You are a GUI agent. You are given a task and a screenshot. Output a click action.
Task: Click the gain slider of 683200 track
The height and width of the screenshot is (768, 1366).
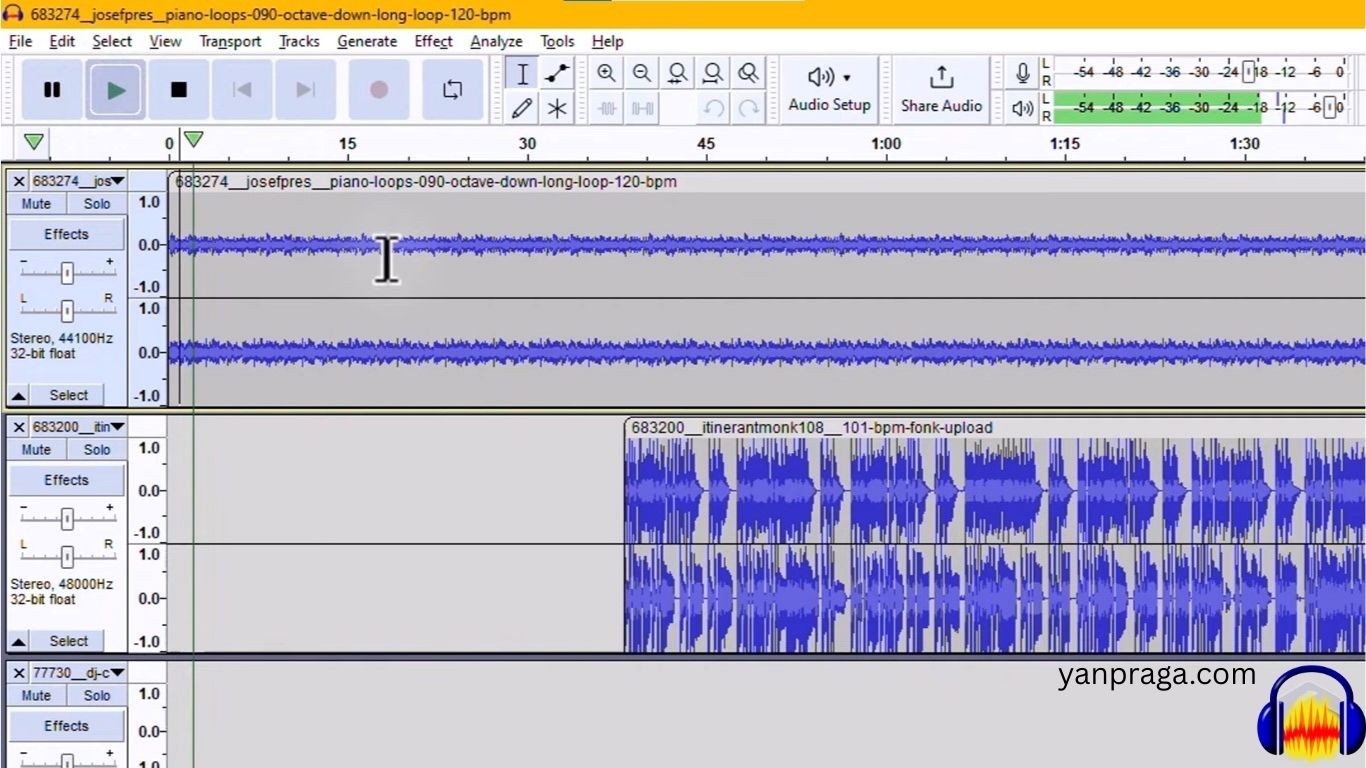point(67,517)
